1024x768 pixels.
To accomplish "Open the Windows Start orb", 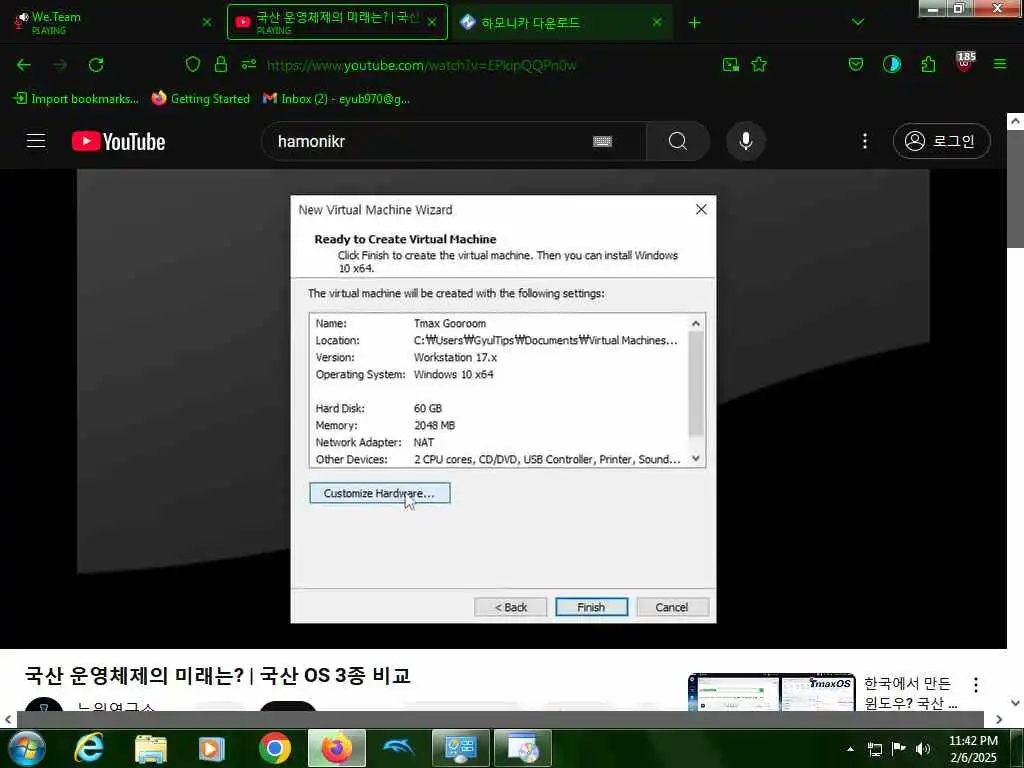I will 27,748.
